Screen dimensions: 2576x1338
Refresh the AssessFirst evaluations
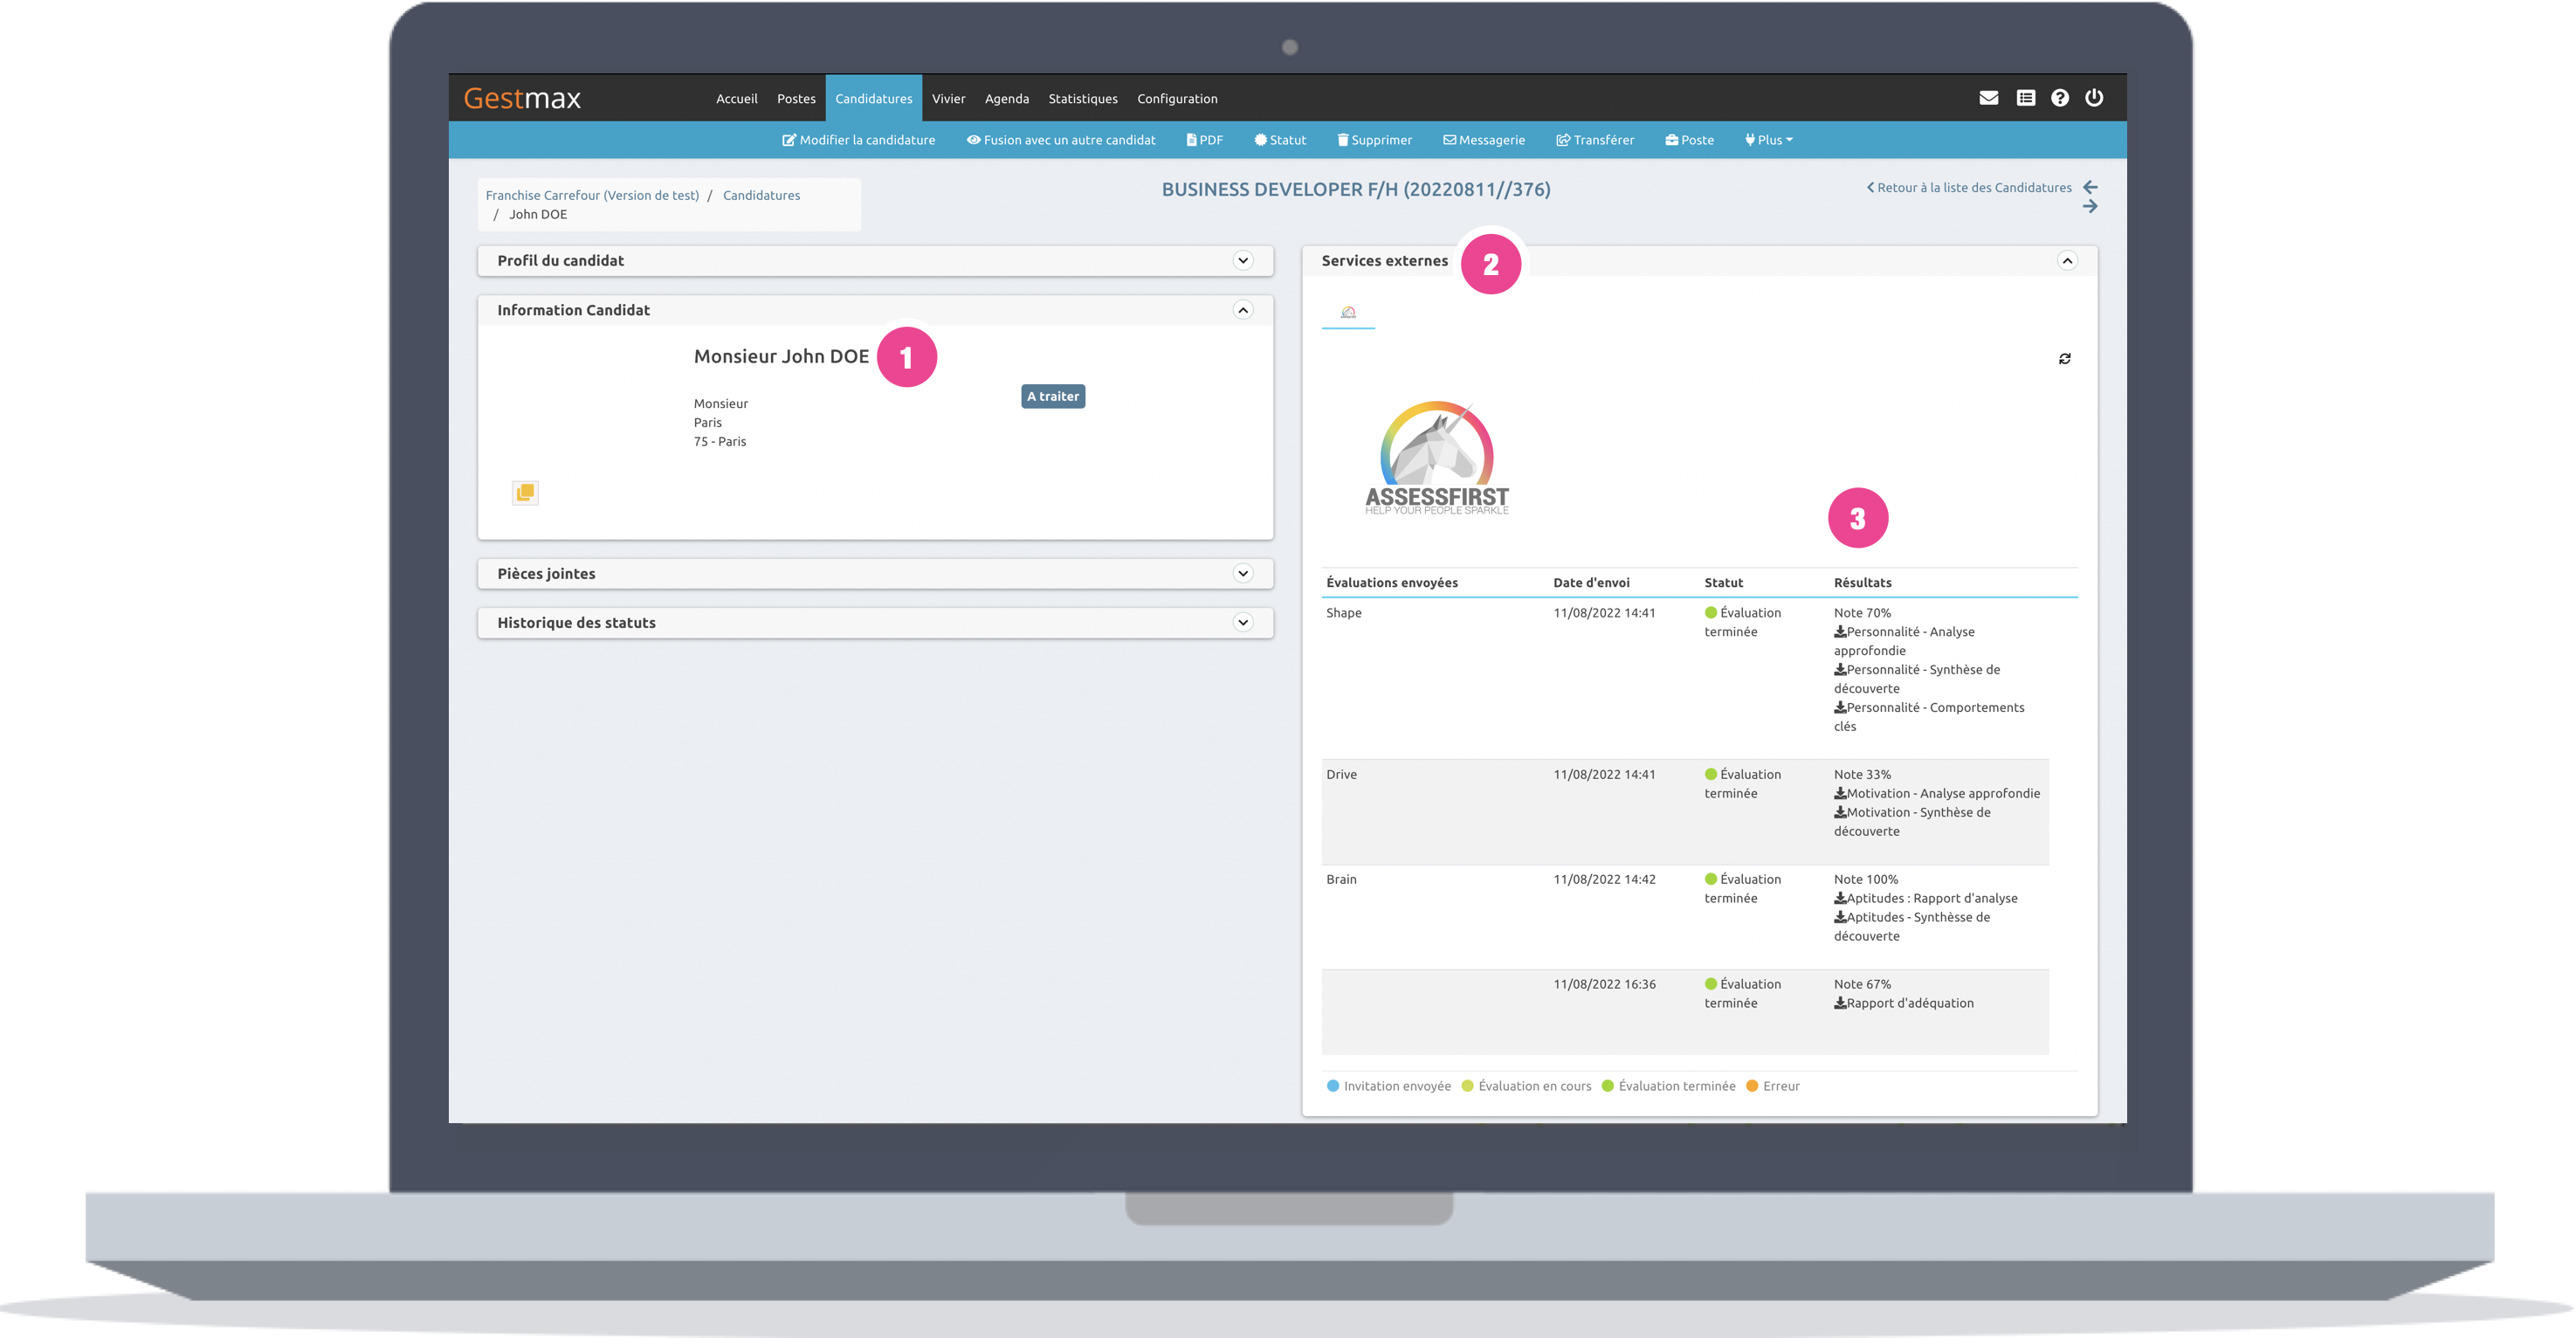[x=2064, y=359]
